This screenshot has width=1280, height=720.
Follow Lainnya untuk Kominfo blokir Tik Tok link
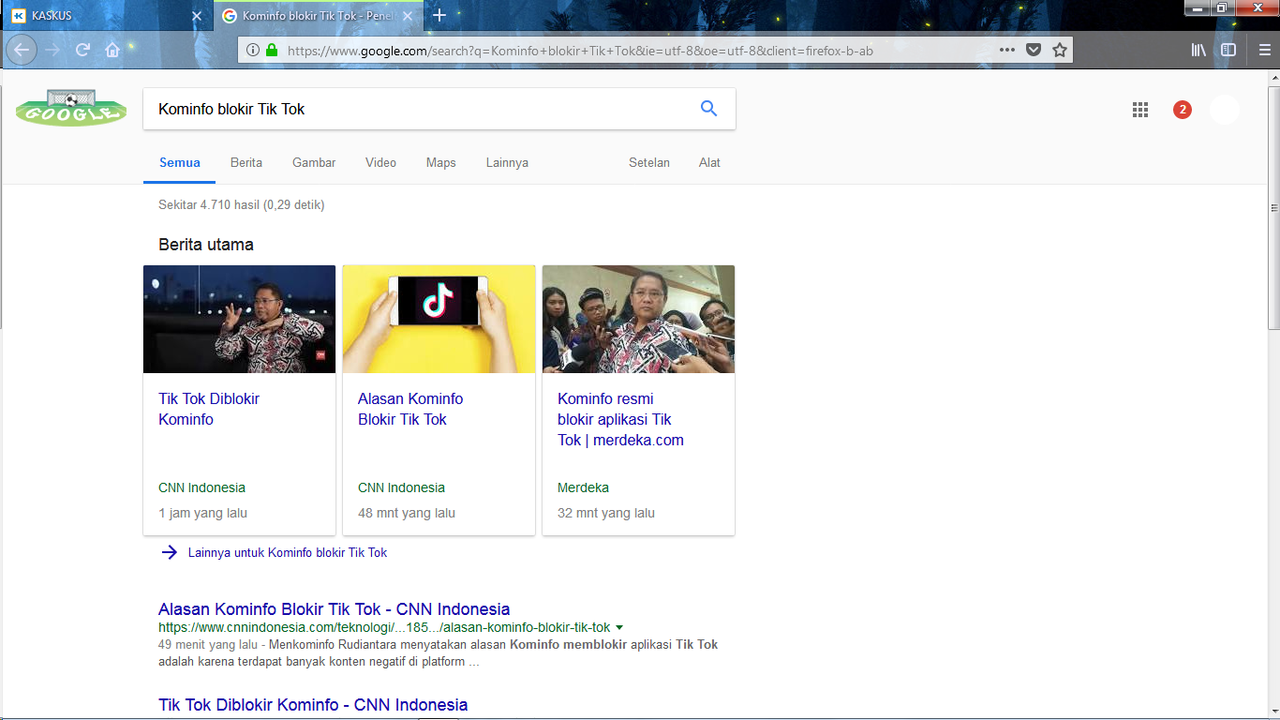tap(287, 552)
